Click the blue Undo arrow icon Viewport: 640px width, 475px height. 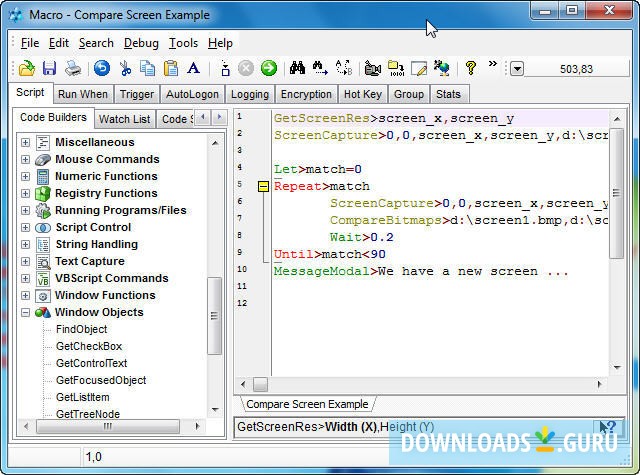point(102,68)
